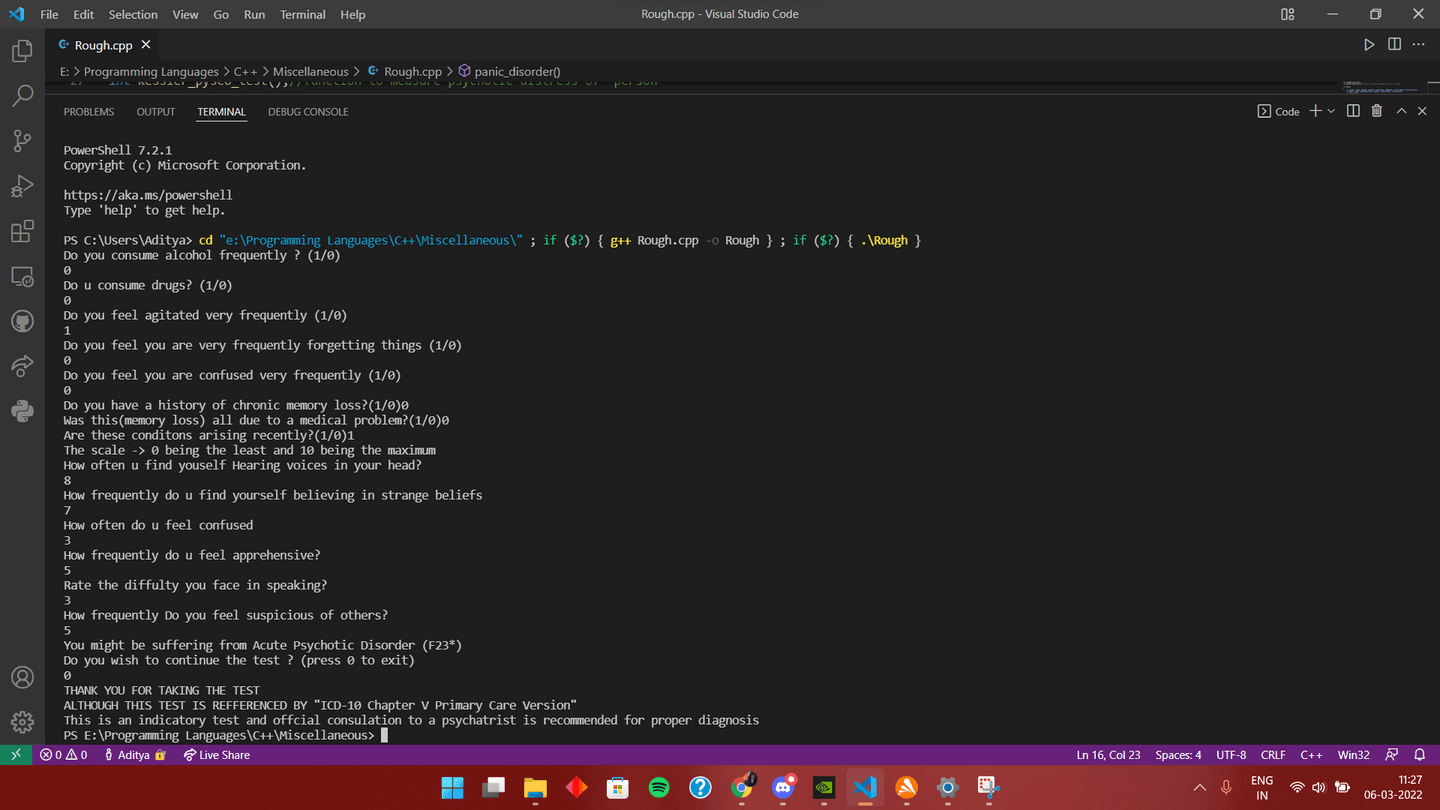Image resolution: width=1440 pixels, height=810 pixels.
Task: Open File Explorer from the taskbar
Action: pos(535,787)
